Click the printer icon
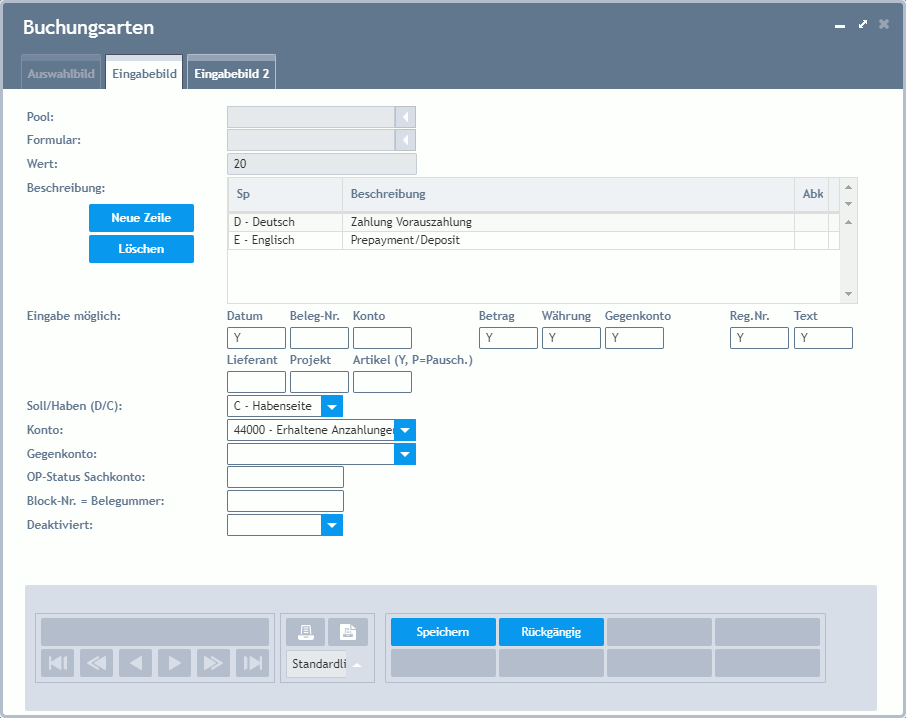The height and width of the screenshot is (718, 906). point(306,632)
